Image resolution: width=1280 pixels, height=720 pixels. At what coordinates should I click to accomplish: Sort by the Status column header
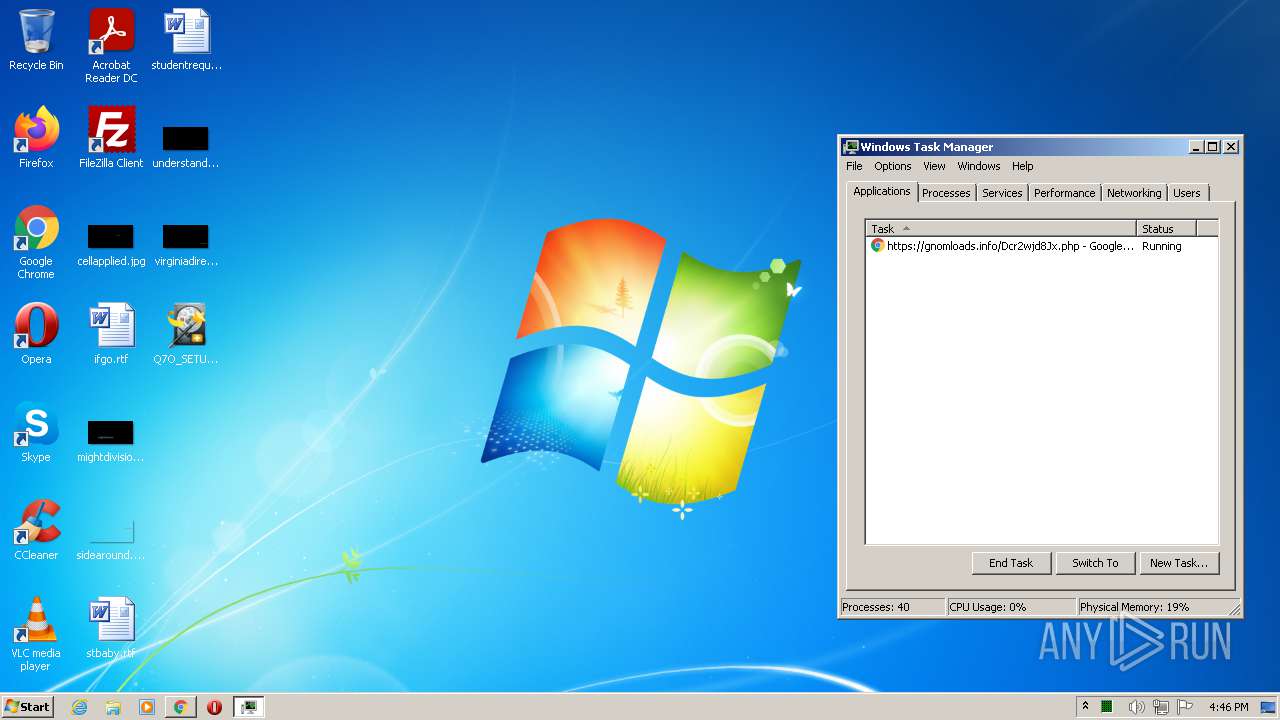point(1166,228)
